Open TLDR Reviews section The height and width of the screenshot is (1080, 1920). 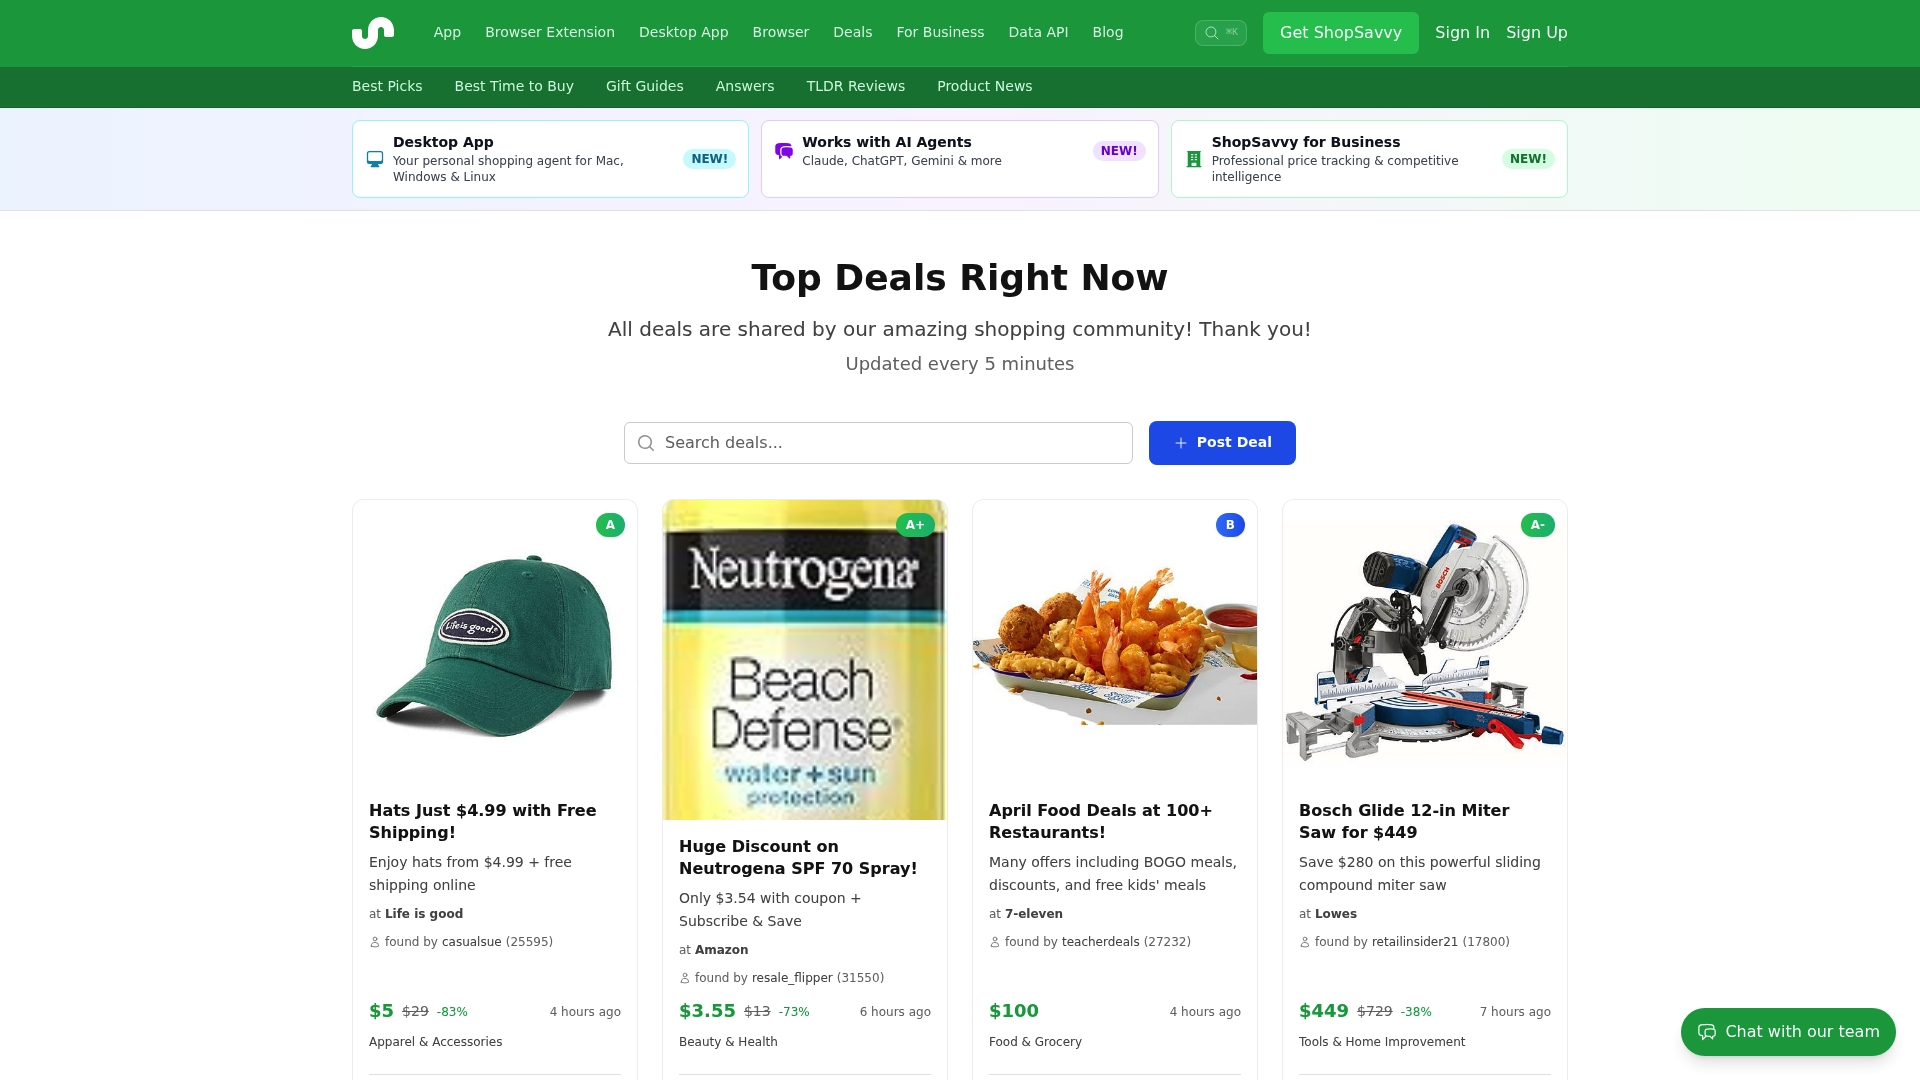pos(855,86)
